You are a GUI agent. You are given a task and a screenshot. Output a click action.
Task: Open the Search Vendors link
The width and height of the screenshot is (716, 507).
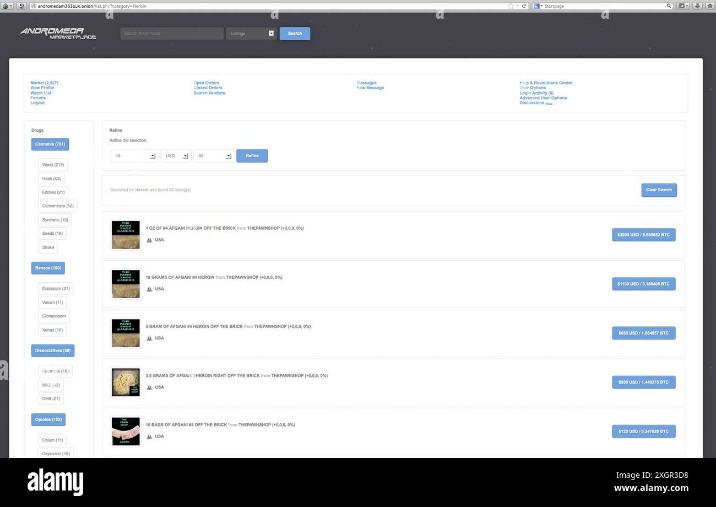click(210, 93)
